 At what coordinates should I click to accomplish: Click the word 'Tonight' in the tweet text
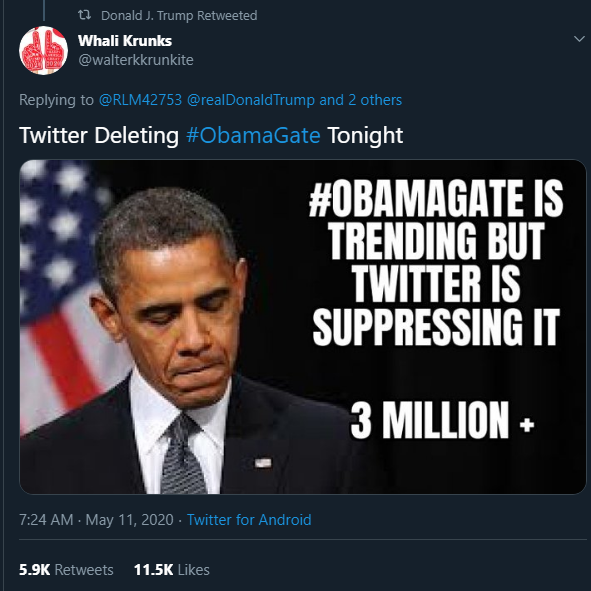(365, 135)
